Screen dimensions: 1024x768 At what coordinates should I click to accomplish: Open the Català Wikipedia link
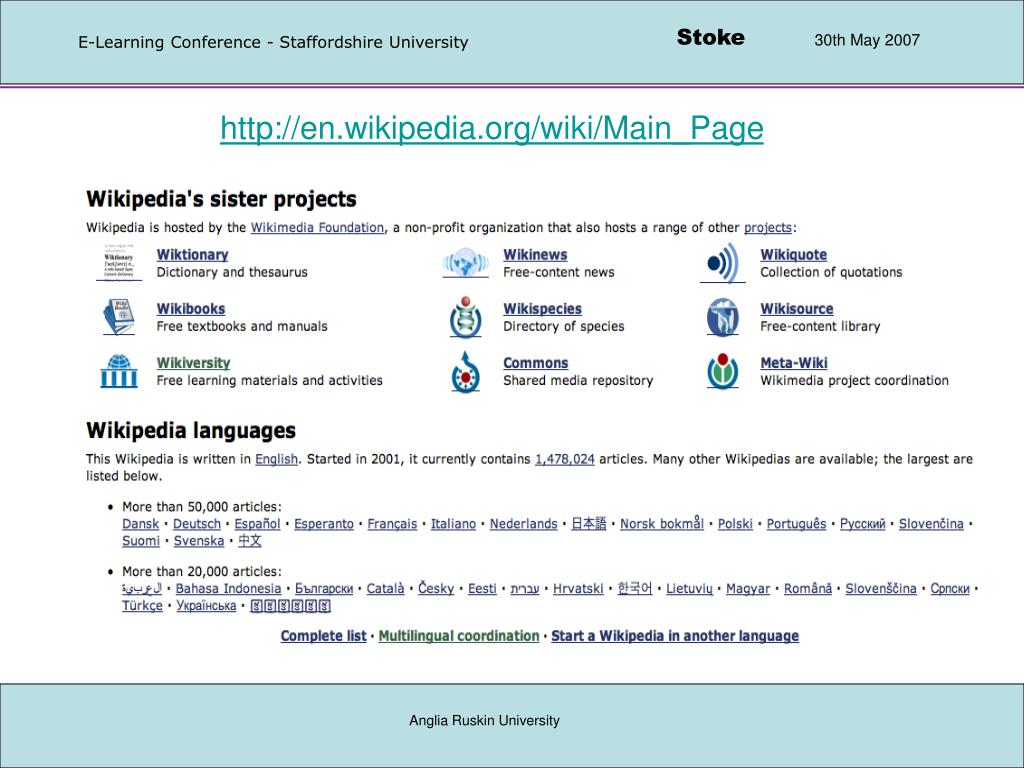tap(385, 588)
